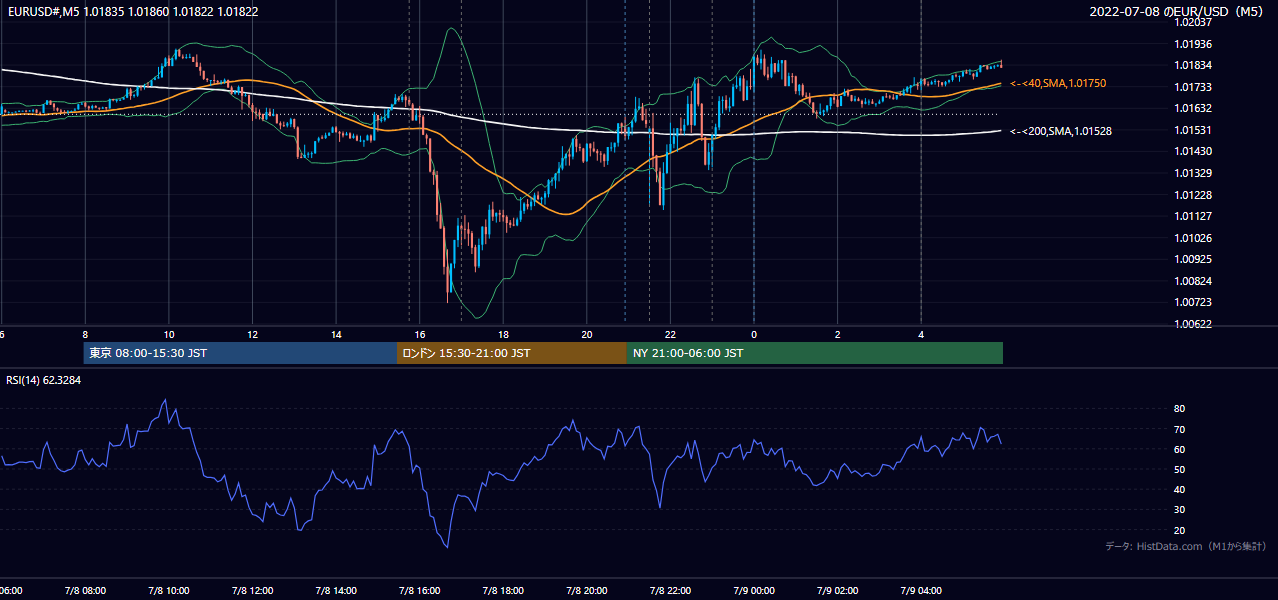The height and width of the screenshot is (600, 1278).
Task: Click the 7/9 04:00 bottom time label
Action: 921,591
